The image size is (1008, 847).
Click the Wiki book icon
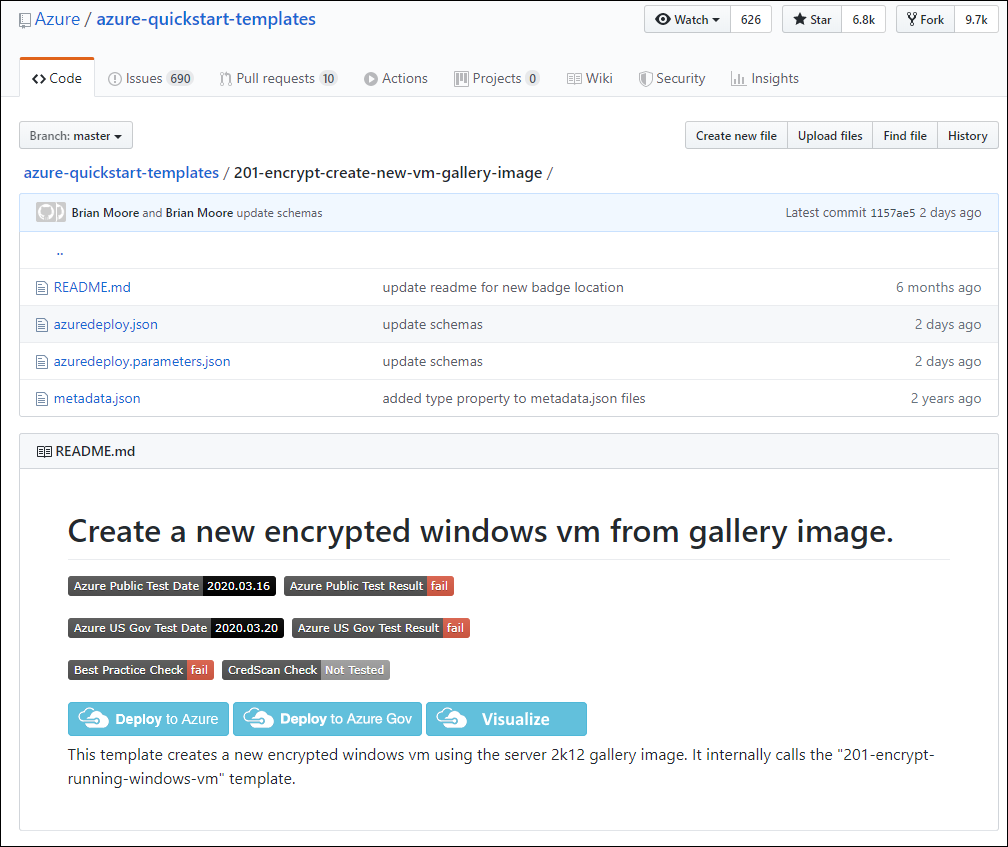[574, 79]
